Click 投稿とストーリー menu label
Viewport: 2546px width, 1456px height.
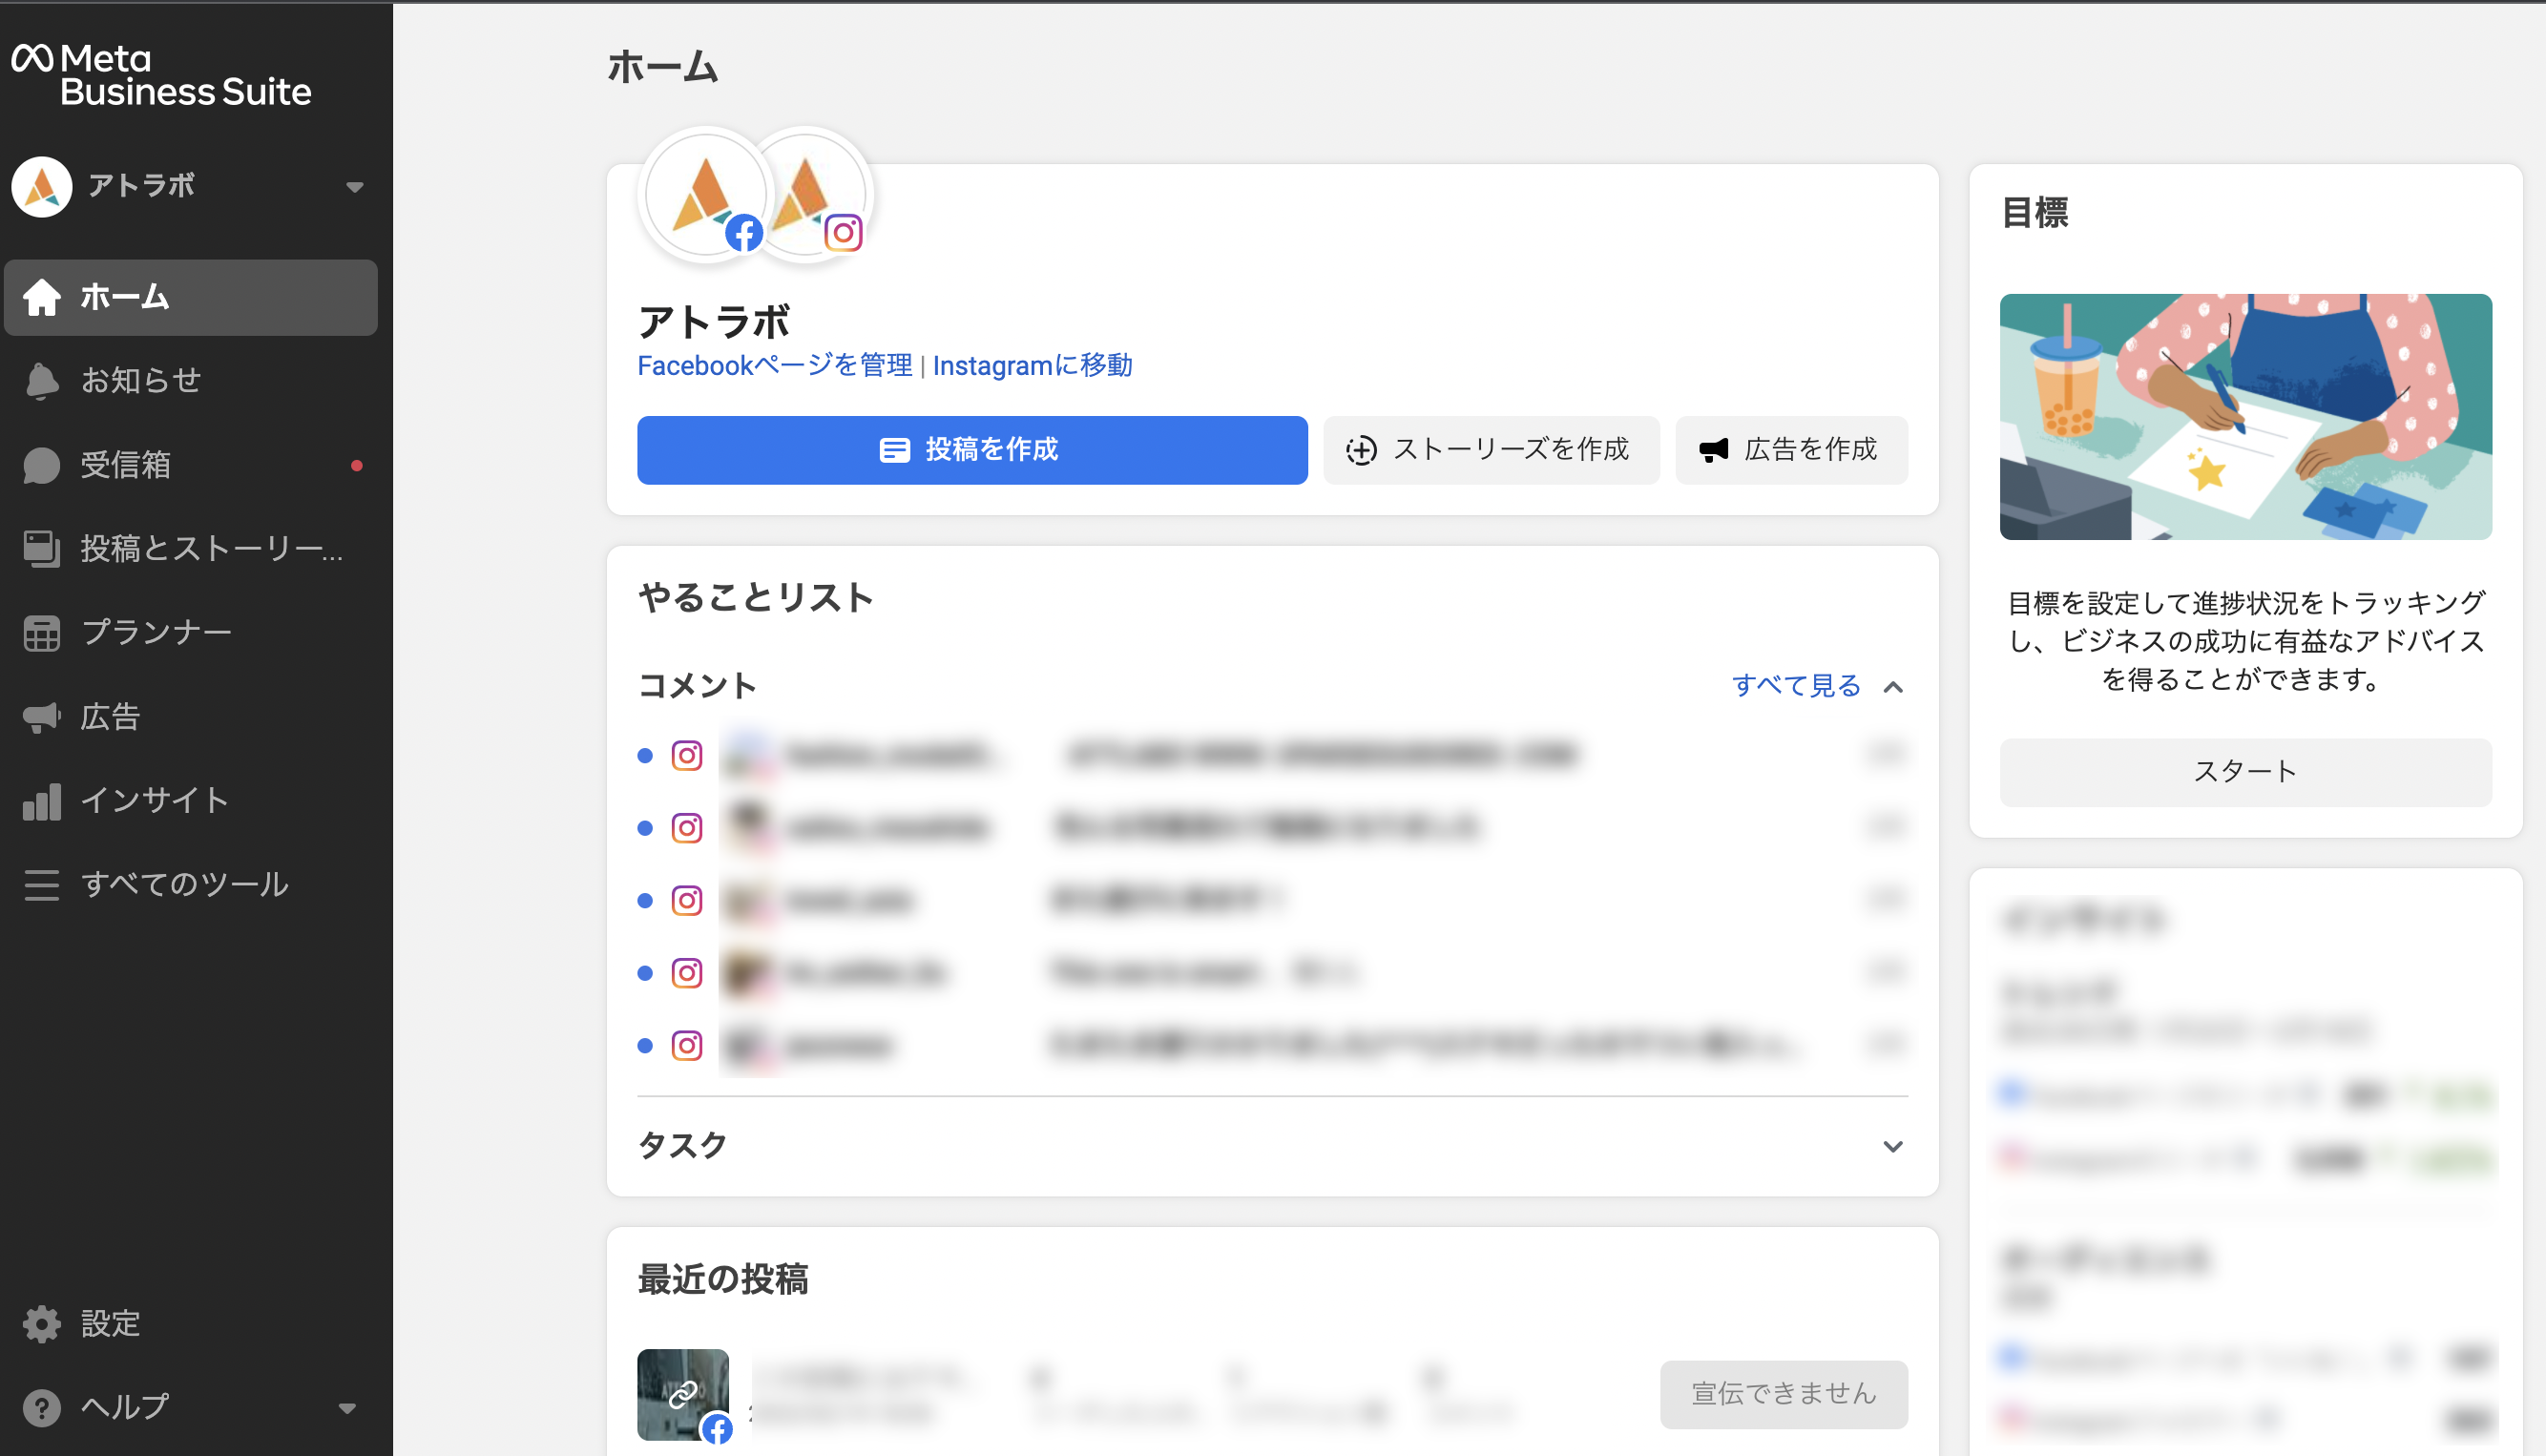[212, 549]
